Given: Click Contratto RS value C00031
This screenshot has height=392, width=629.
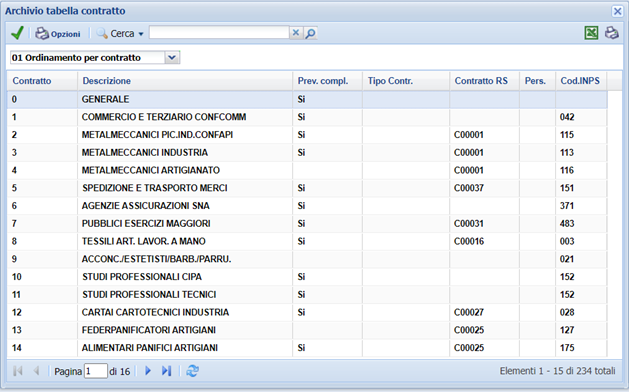Looking at the screenshot, I should coord(469,223).
